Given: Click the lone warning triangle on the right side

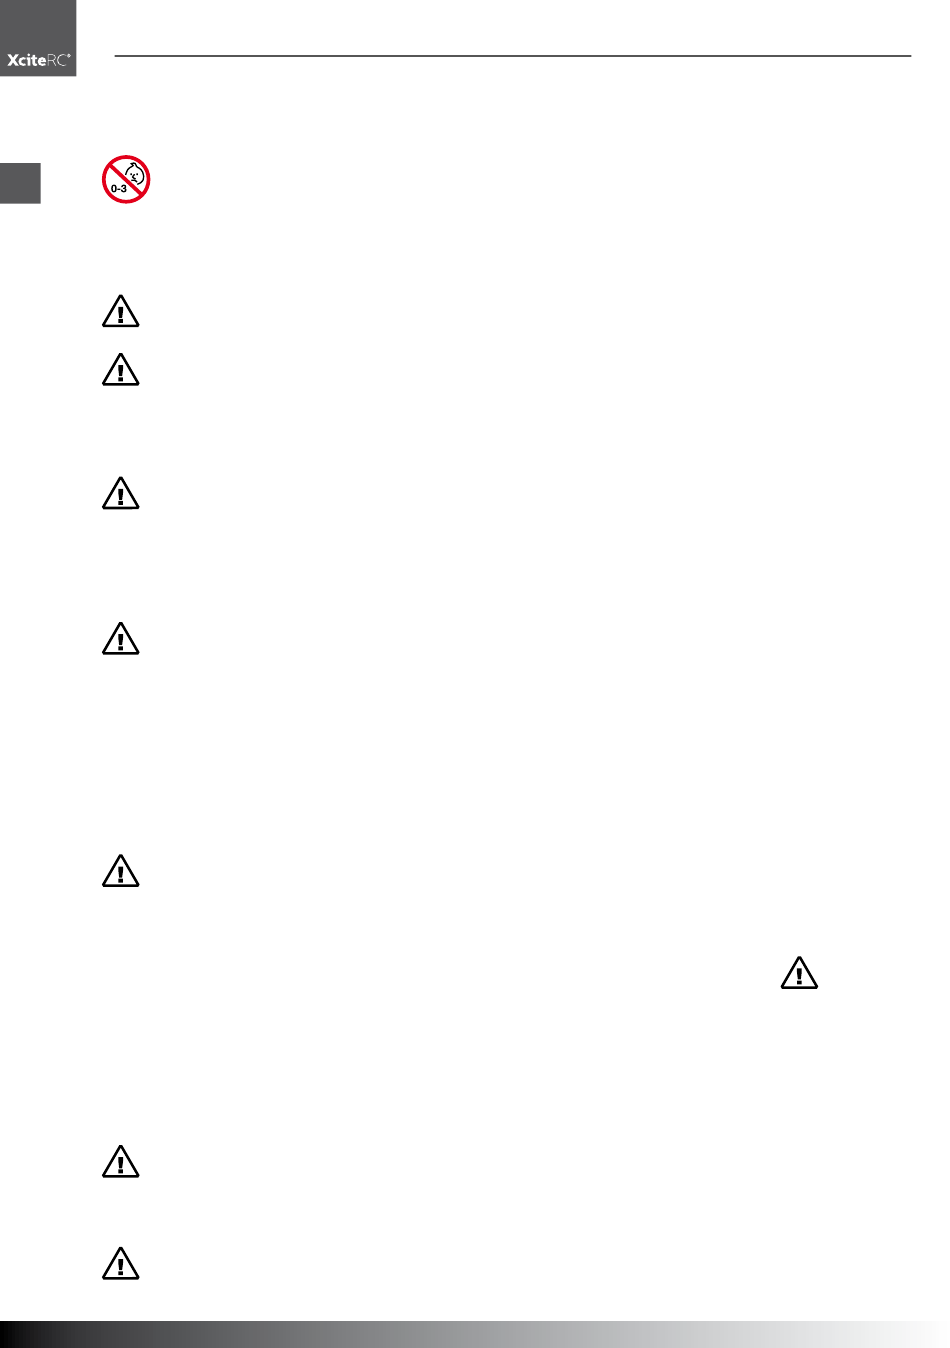Looking at the screenshot, I should click(x=799, y=973).
